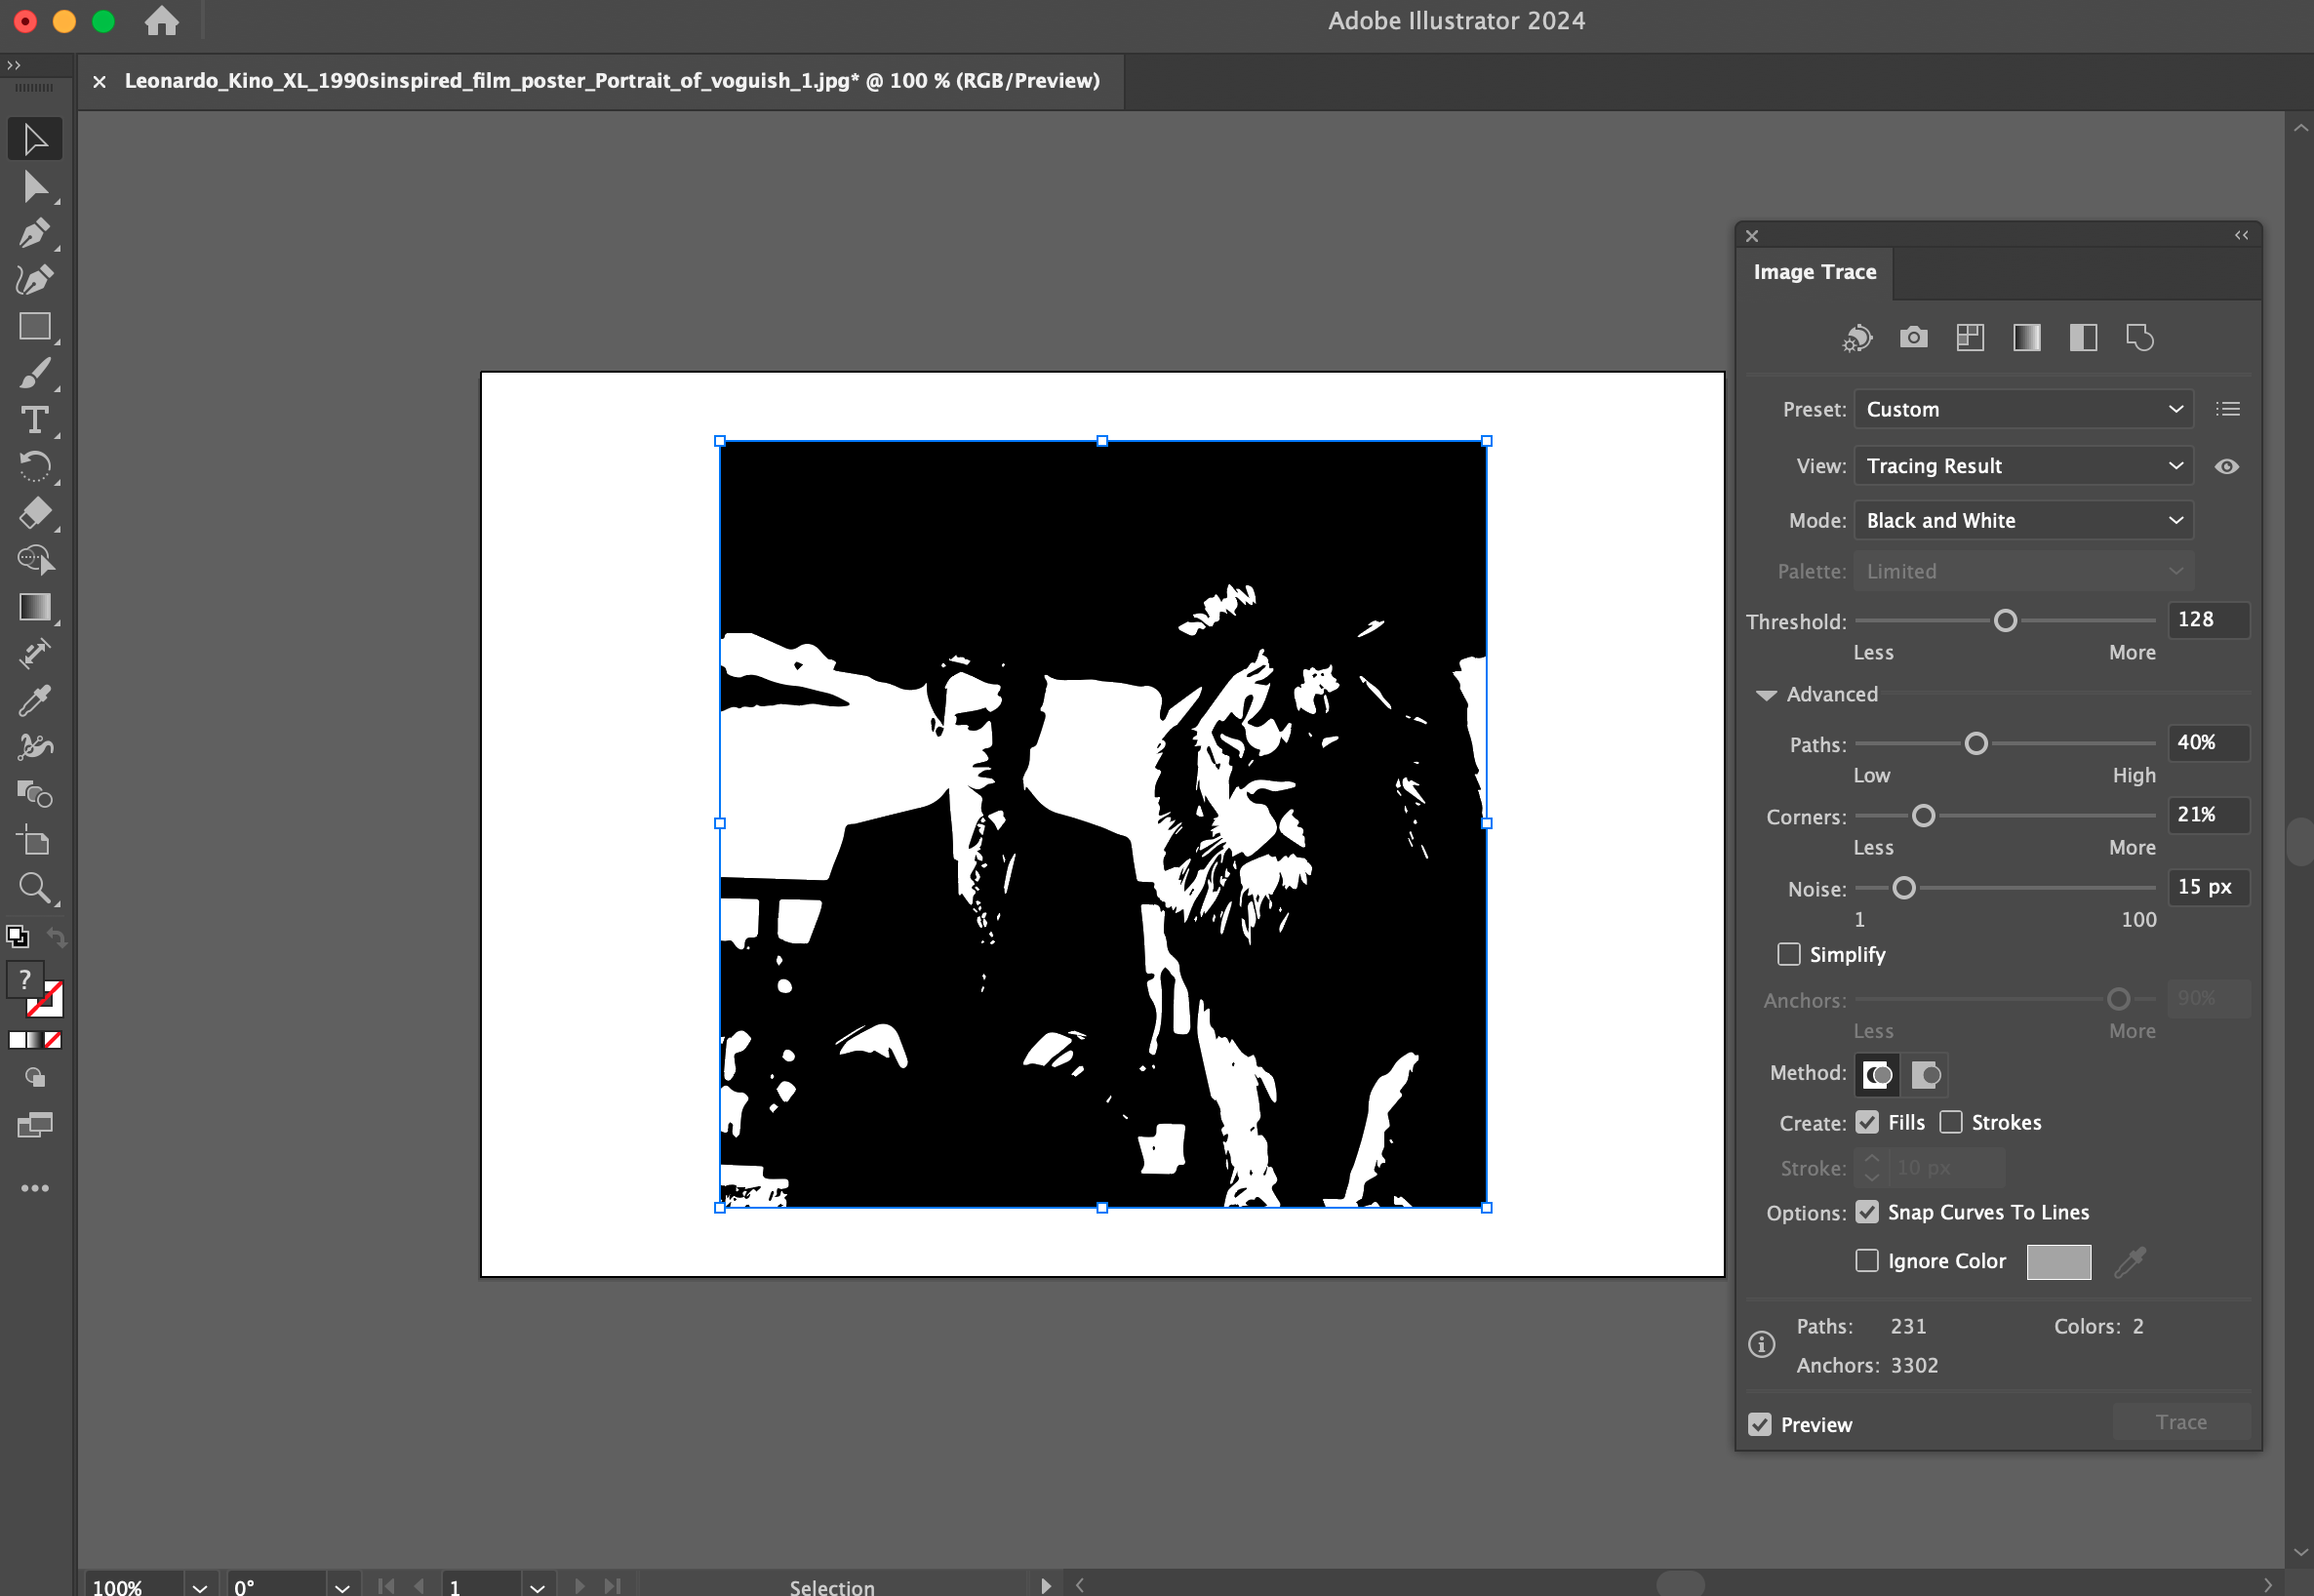This screenshot has height=1596, width=2314.
Task: Select the Eraser tool
Action: pyautogui.click(x=34, y=514)
